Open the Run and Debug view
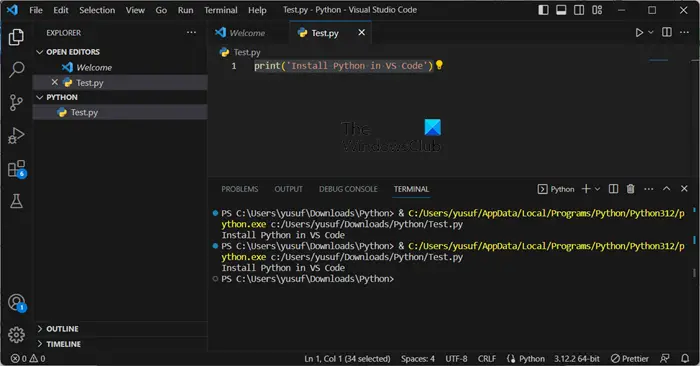This screenshot has height=366, width=700. coord(16,136)
